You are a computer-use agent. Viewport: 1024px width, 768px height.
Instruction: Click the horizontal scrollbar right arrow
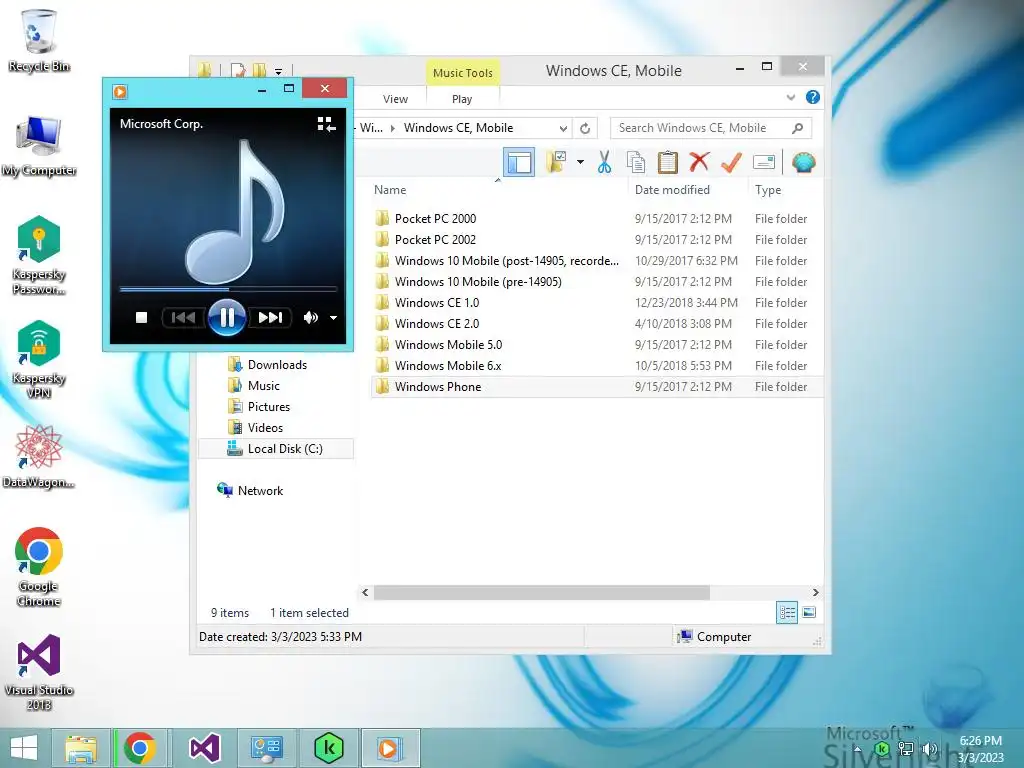(815, 592)
